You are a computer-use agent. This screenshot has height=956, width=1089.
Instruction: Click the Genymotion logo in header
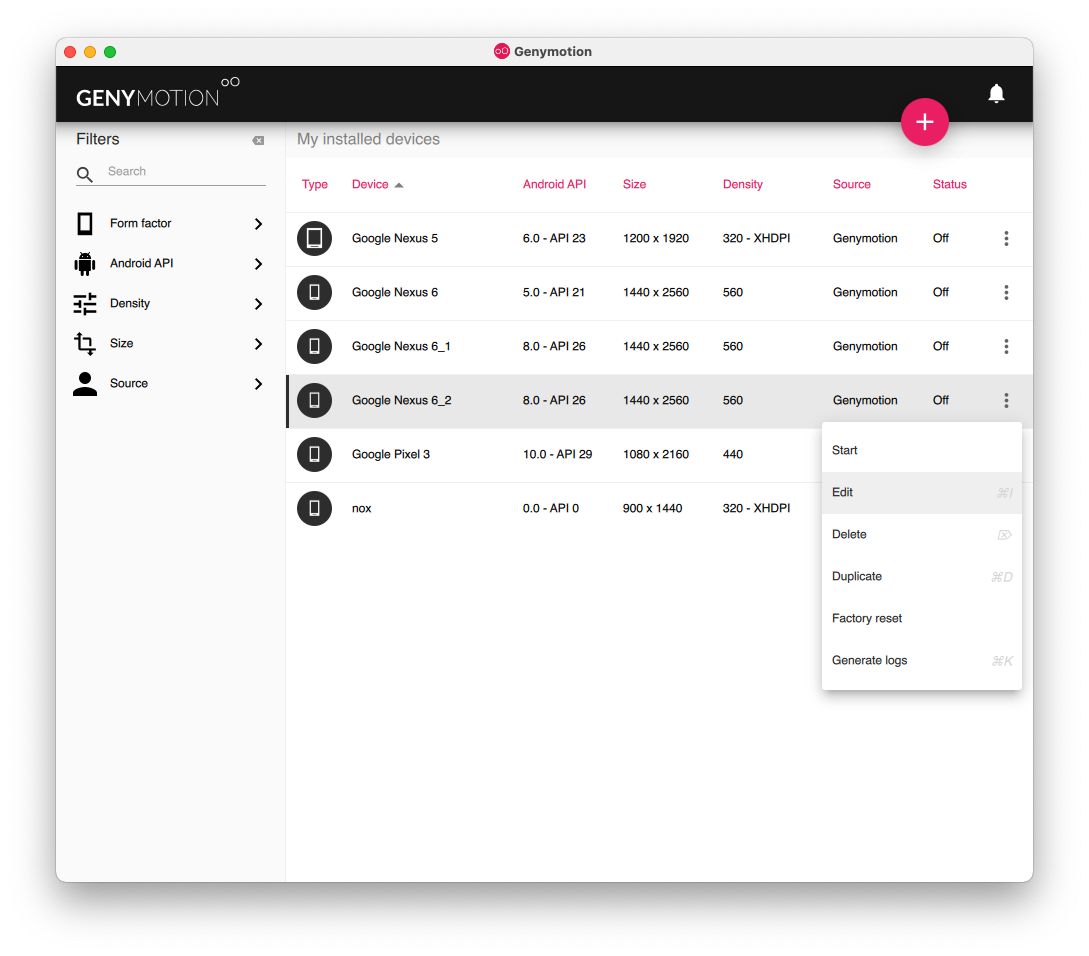[158, 94]
